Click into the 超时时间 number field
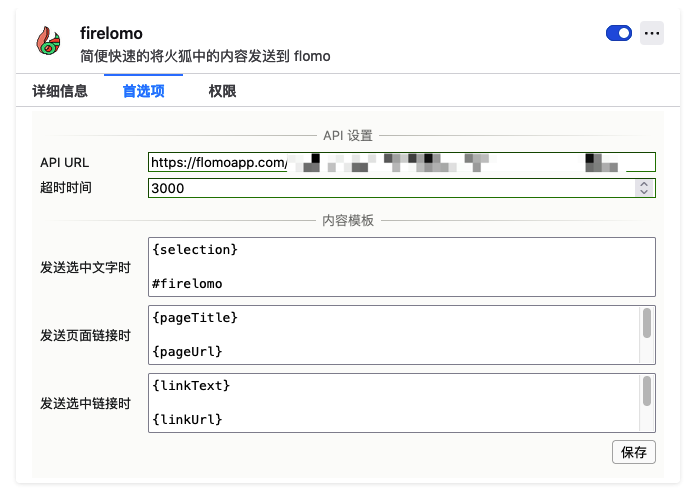The height and width of the screenshot is (496, 692). coord(390,188)
